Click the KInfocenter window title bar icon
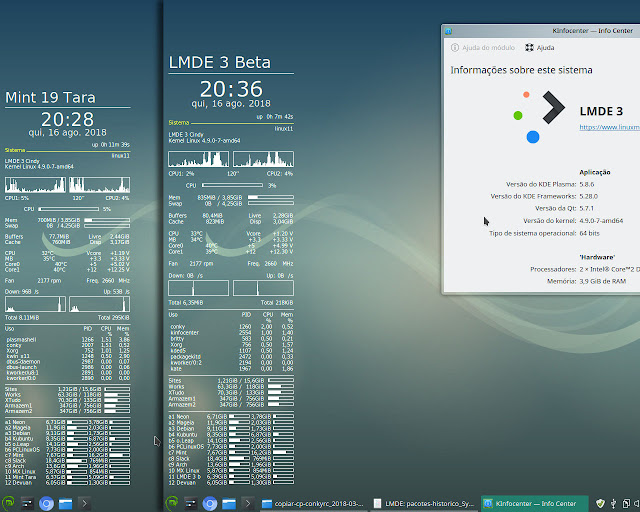The width and height of the screenshot is (640, 512). [448, 31]
